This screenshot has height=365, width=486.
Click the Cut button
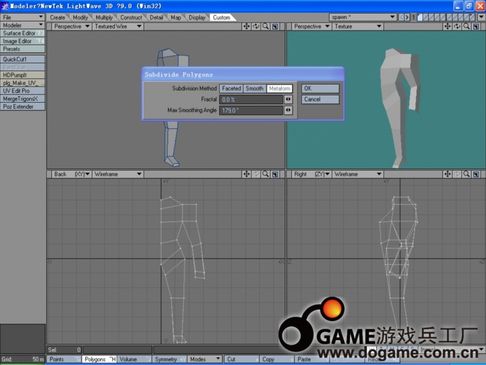(x=242, y=359)
